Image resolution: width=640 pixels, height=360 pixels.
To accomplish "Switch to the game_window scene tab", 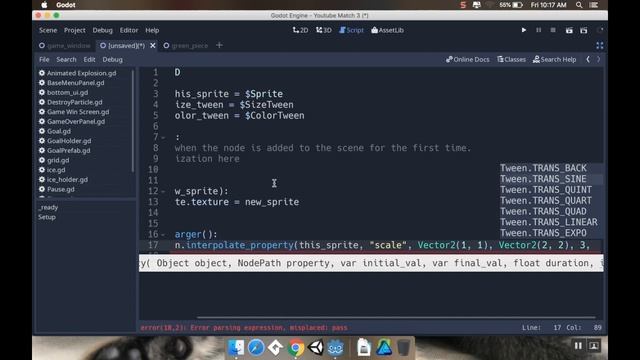I will coord(65,46).
